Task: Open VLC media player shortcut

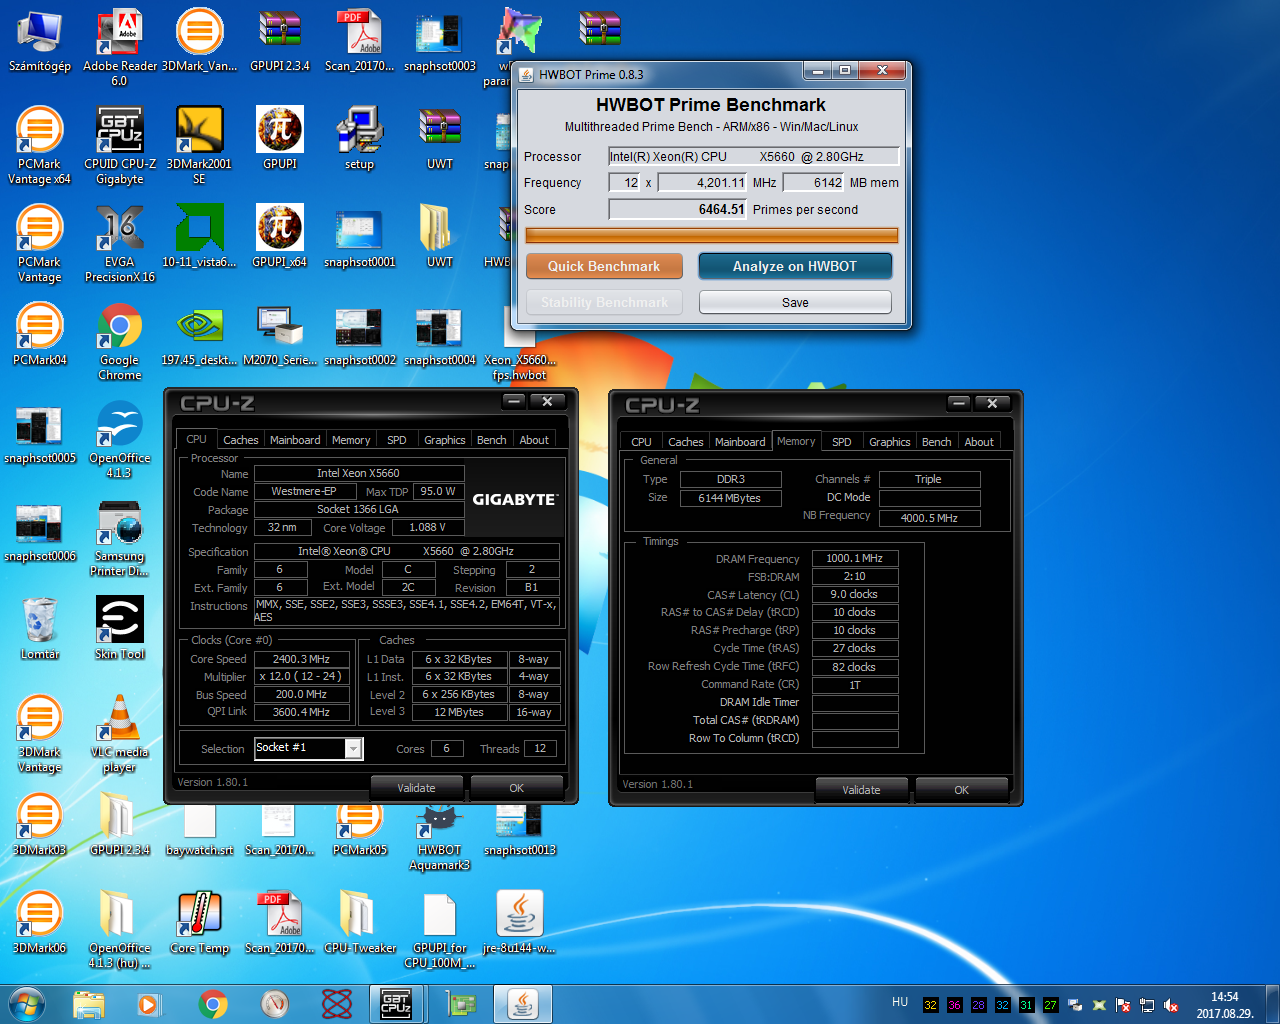Action: pyautogui.click(x=119, y=733)
